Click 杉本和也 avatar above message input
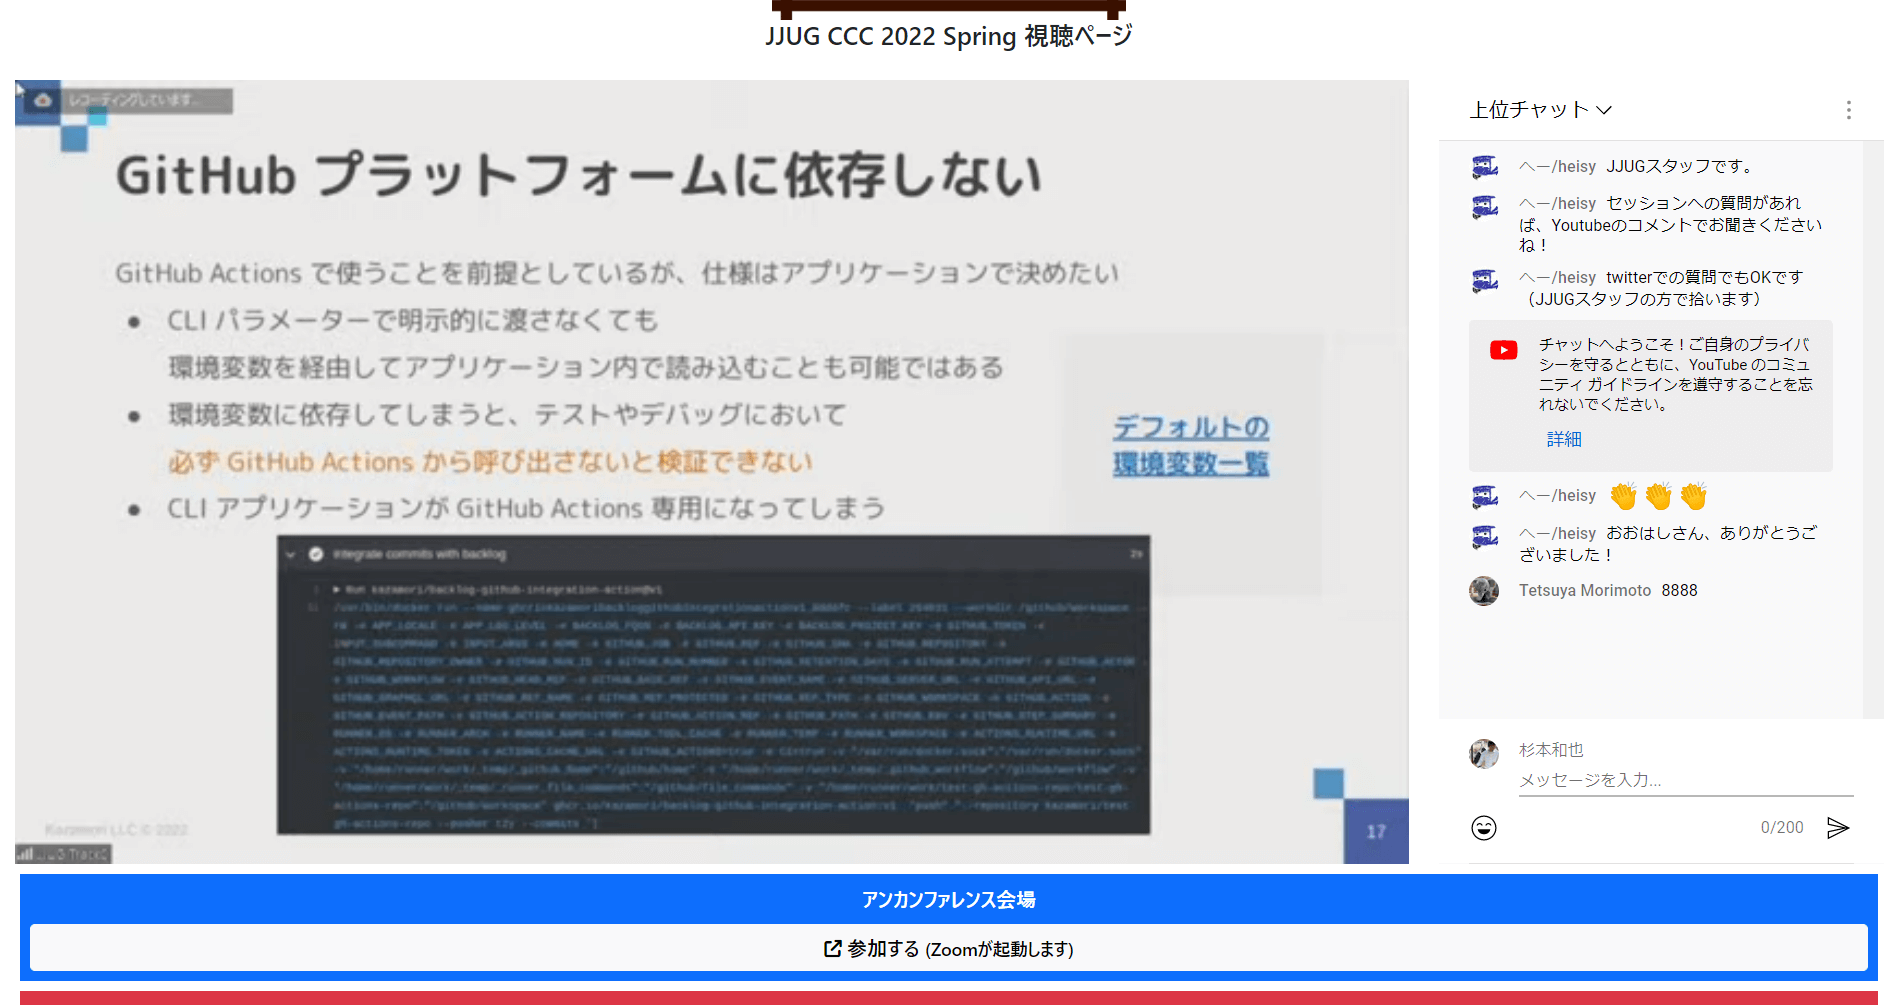The height and width of the screenshot is (1005, 1897). [x=1484, y=754]
